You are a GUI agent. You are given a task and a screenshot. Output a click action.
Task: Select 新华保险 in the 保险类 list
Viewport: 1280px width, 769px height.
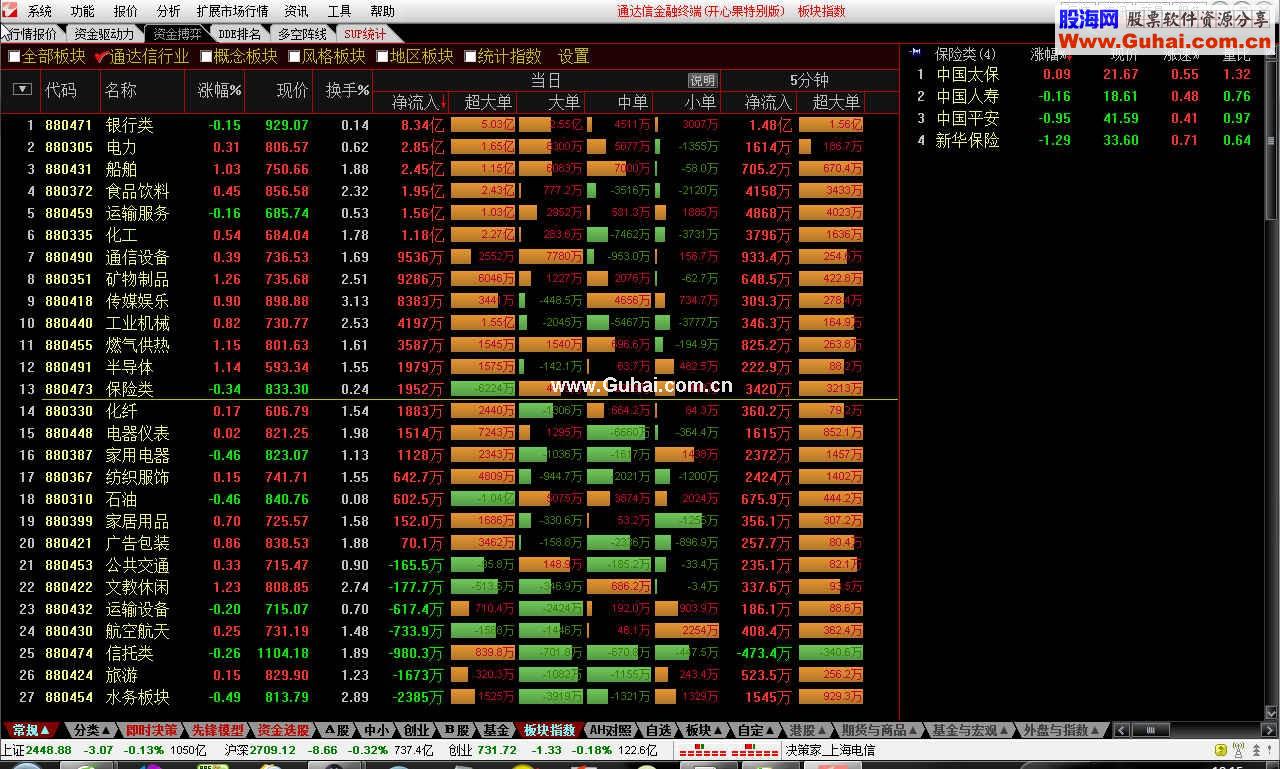1084,140
